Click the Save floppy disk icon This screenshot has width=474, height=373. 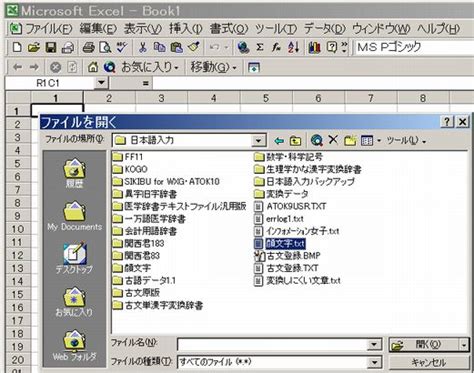tap(51, 48)
